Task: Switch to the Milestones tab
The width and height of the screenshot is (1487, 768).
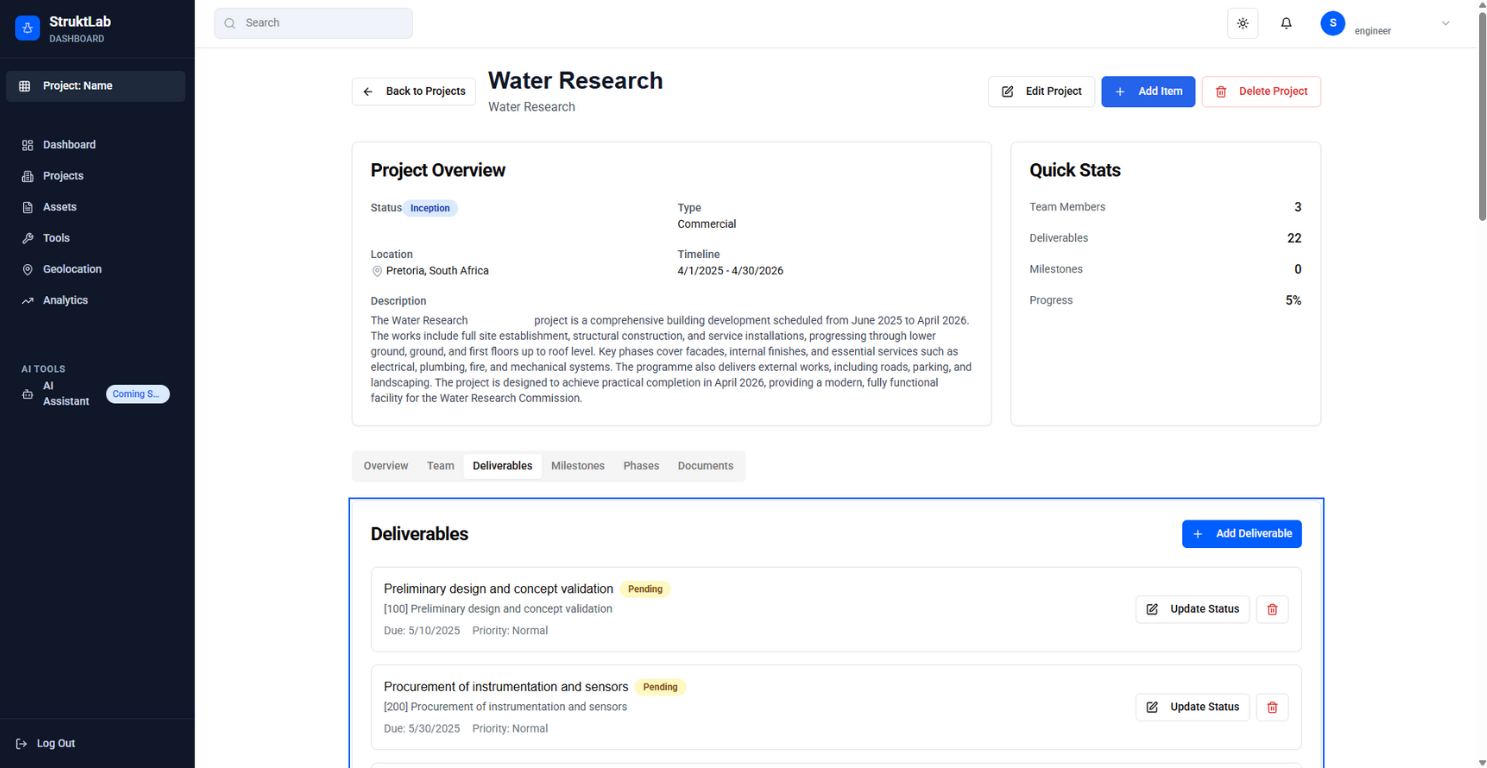Action: (578, 465)
